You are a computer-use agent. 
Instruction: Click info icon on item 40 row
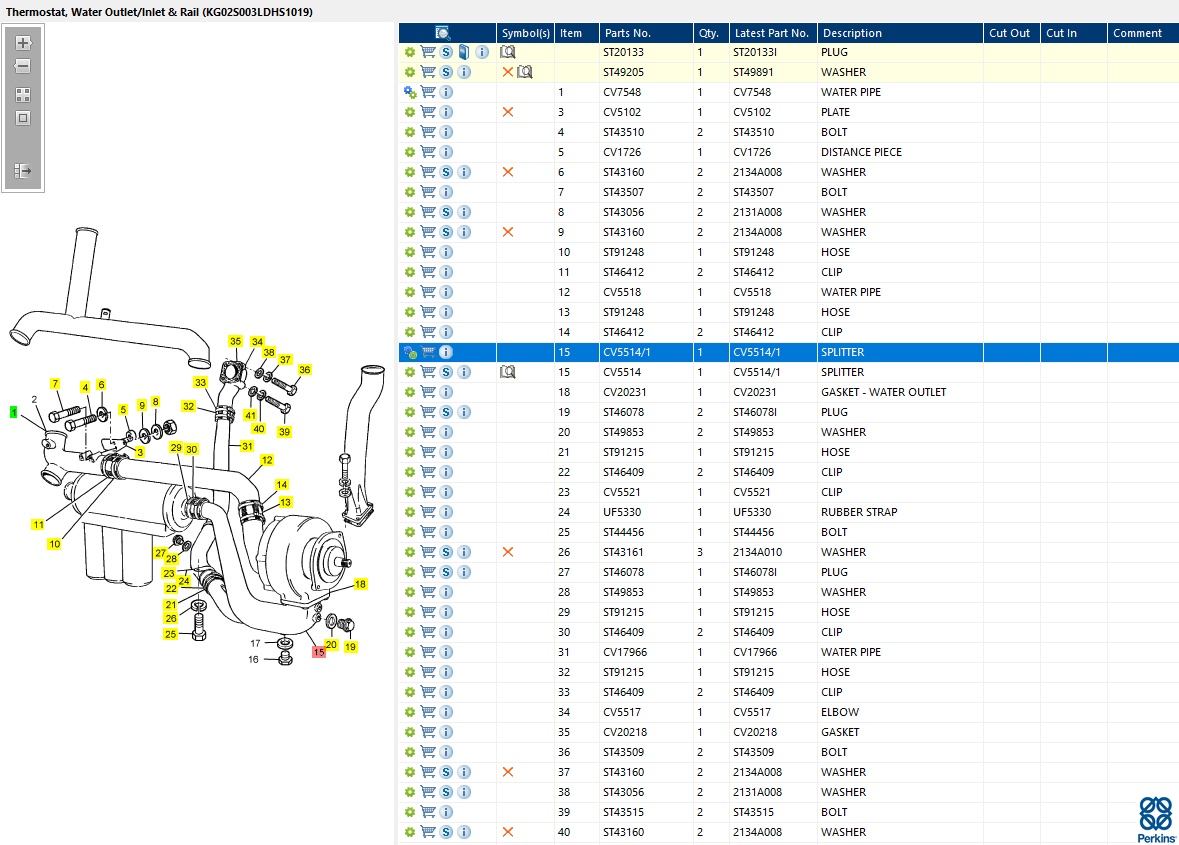click(464, 832)
